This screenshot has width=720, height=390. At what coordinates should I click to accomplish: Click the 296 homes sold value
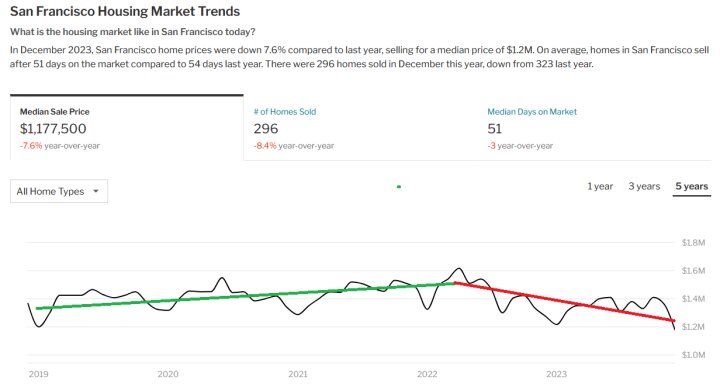266,129
